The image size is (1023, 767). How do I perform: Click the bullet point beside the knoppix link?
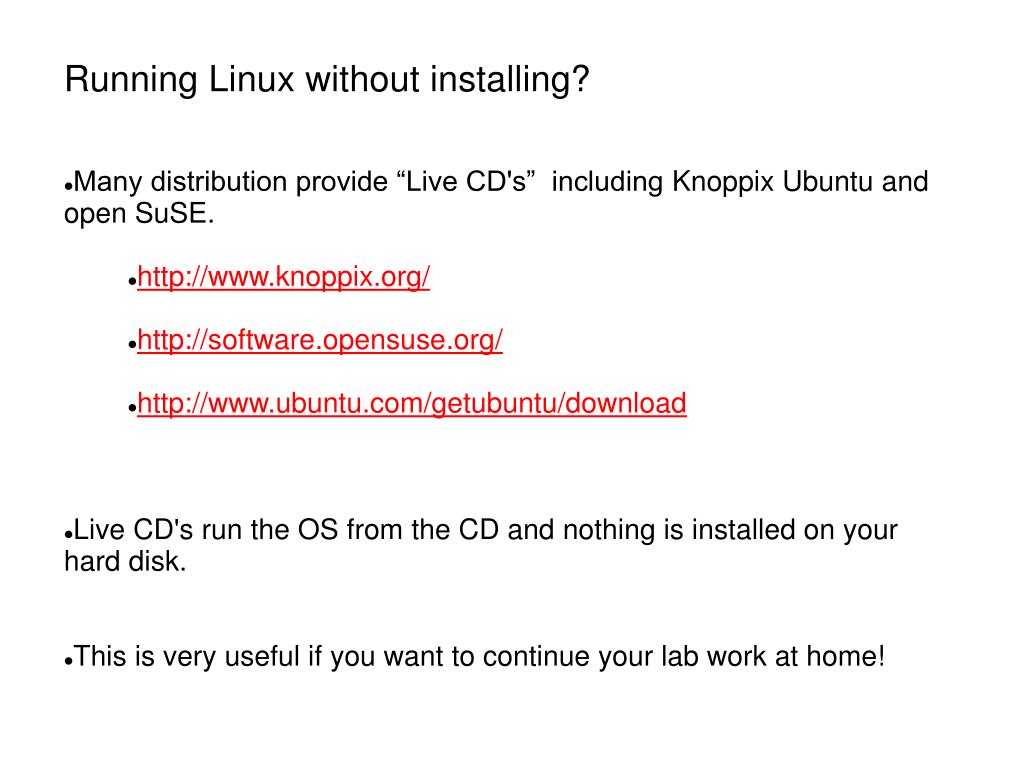(132, 282)
